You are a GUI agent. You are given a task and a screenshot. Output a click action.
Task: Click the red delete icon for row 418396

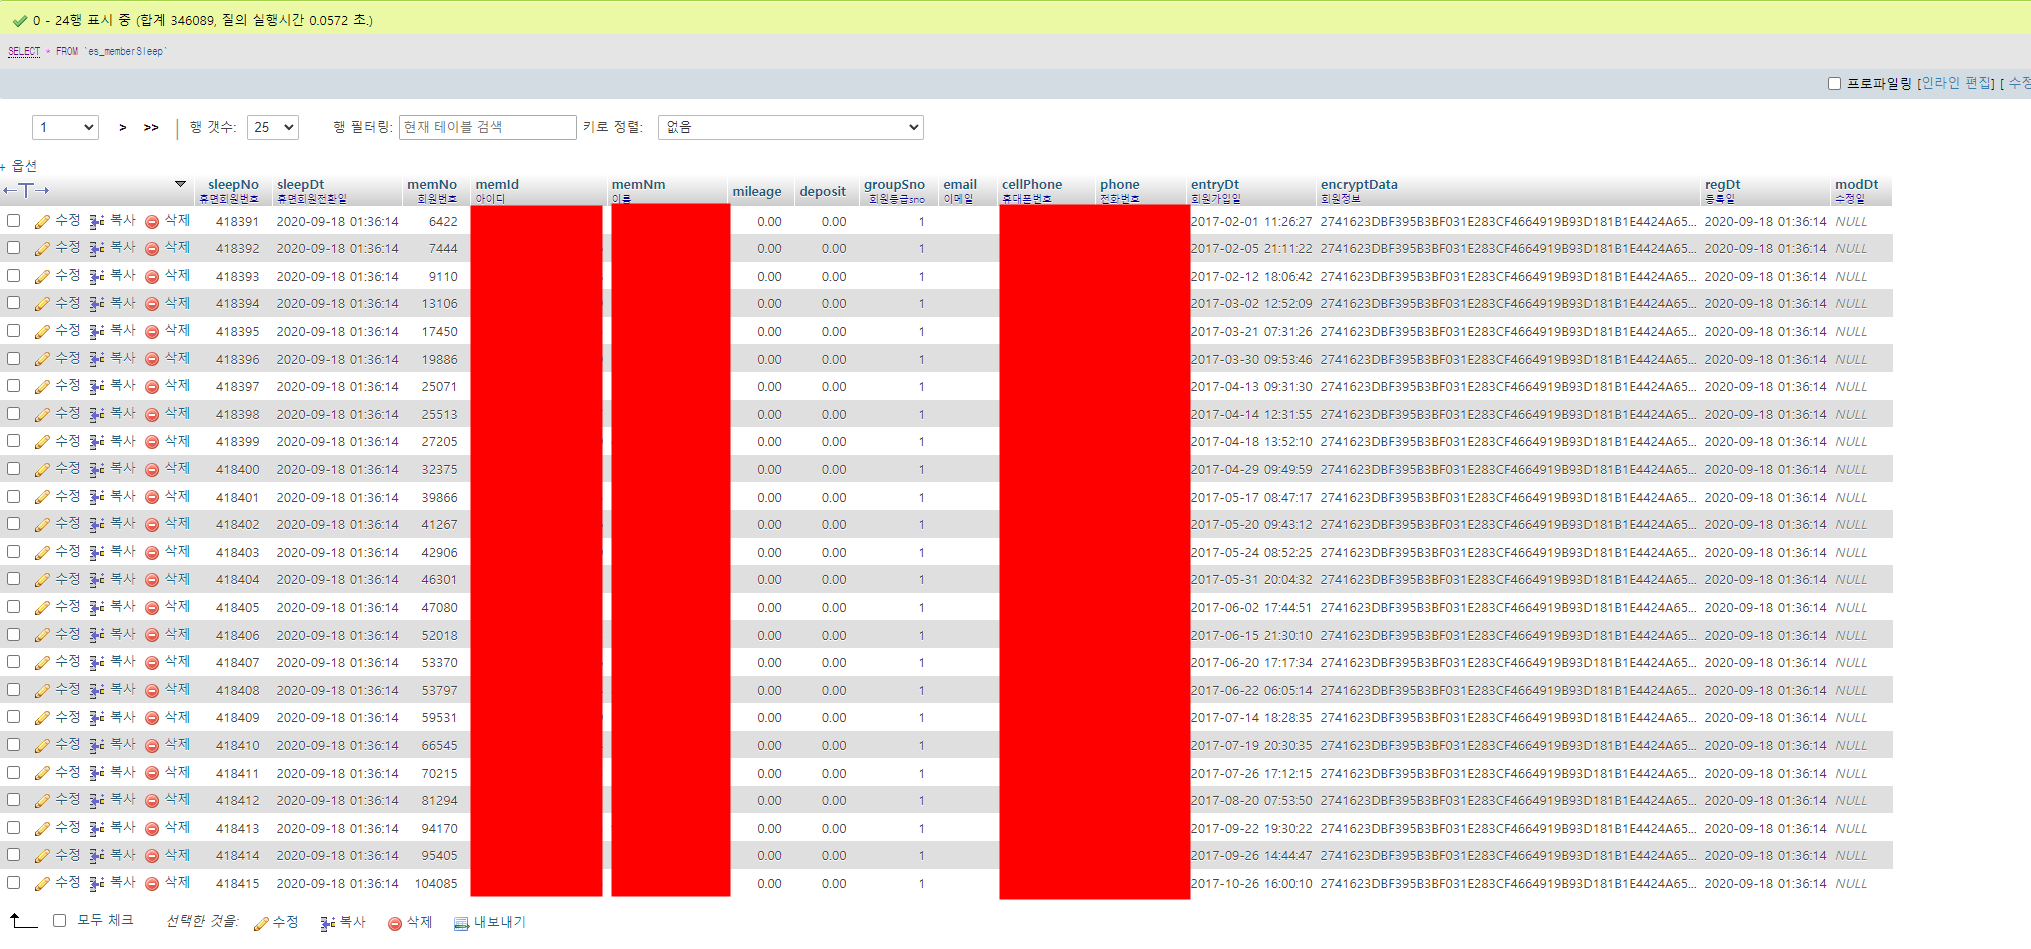(152, 360)
